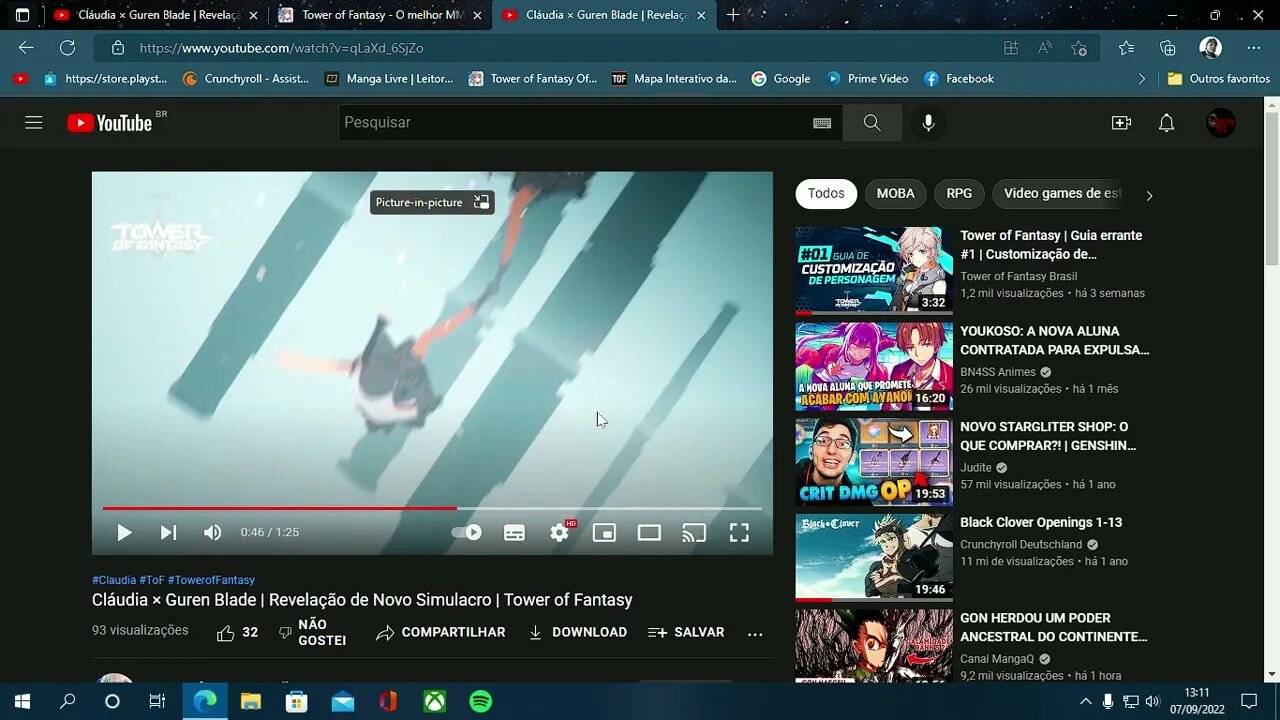Start voice search with microphone
The image size is (1280, 720).
(929, 122)
